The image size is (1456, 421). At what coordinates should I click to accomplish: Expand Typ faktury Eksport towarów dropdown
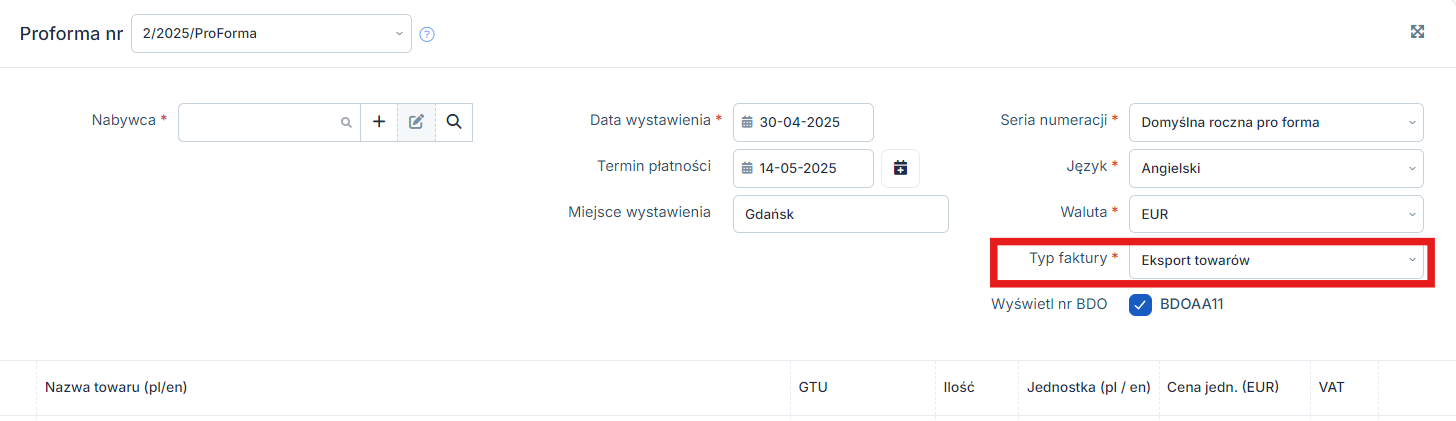pyautogui.click(x=1276, y=260)
